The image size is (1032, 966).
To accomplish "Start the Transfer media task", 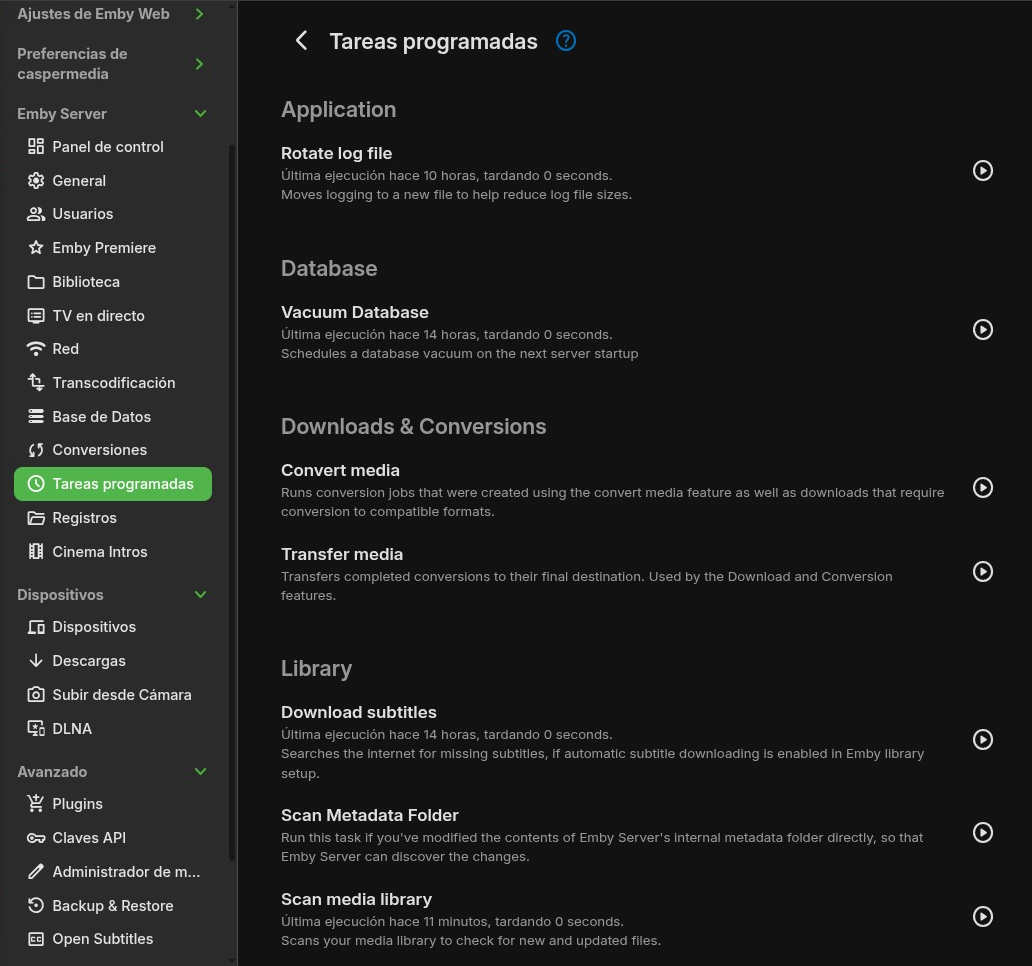I will tap(983, 572).
